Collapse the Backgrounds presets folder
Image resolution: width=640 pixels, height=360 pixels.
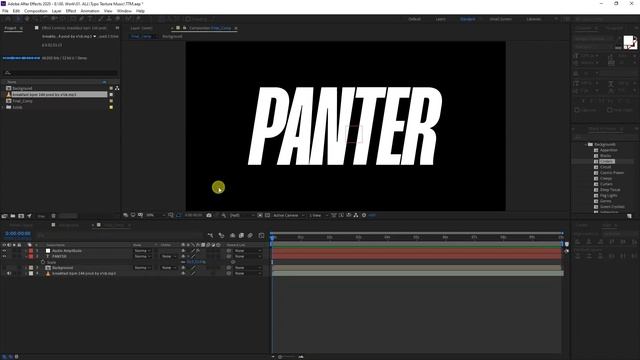[585, 144]
